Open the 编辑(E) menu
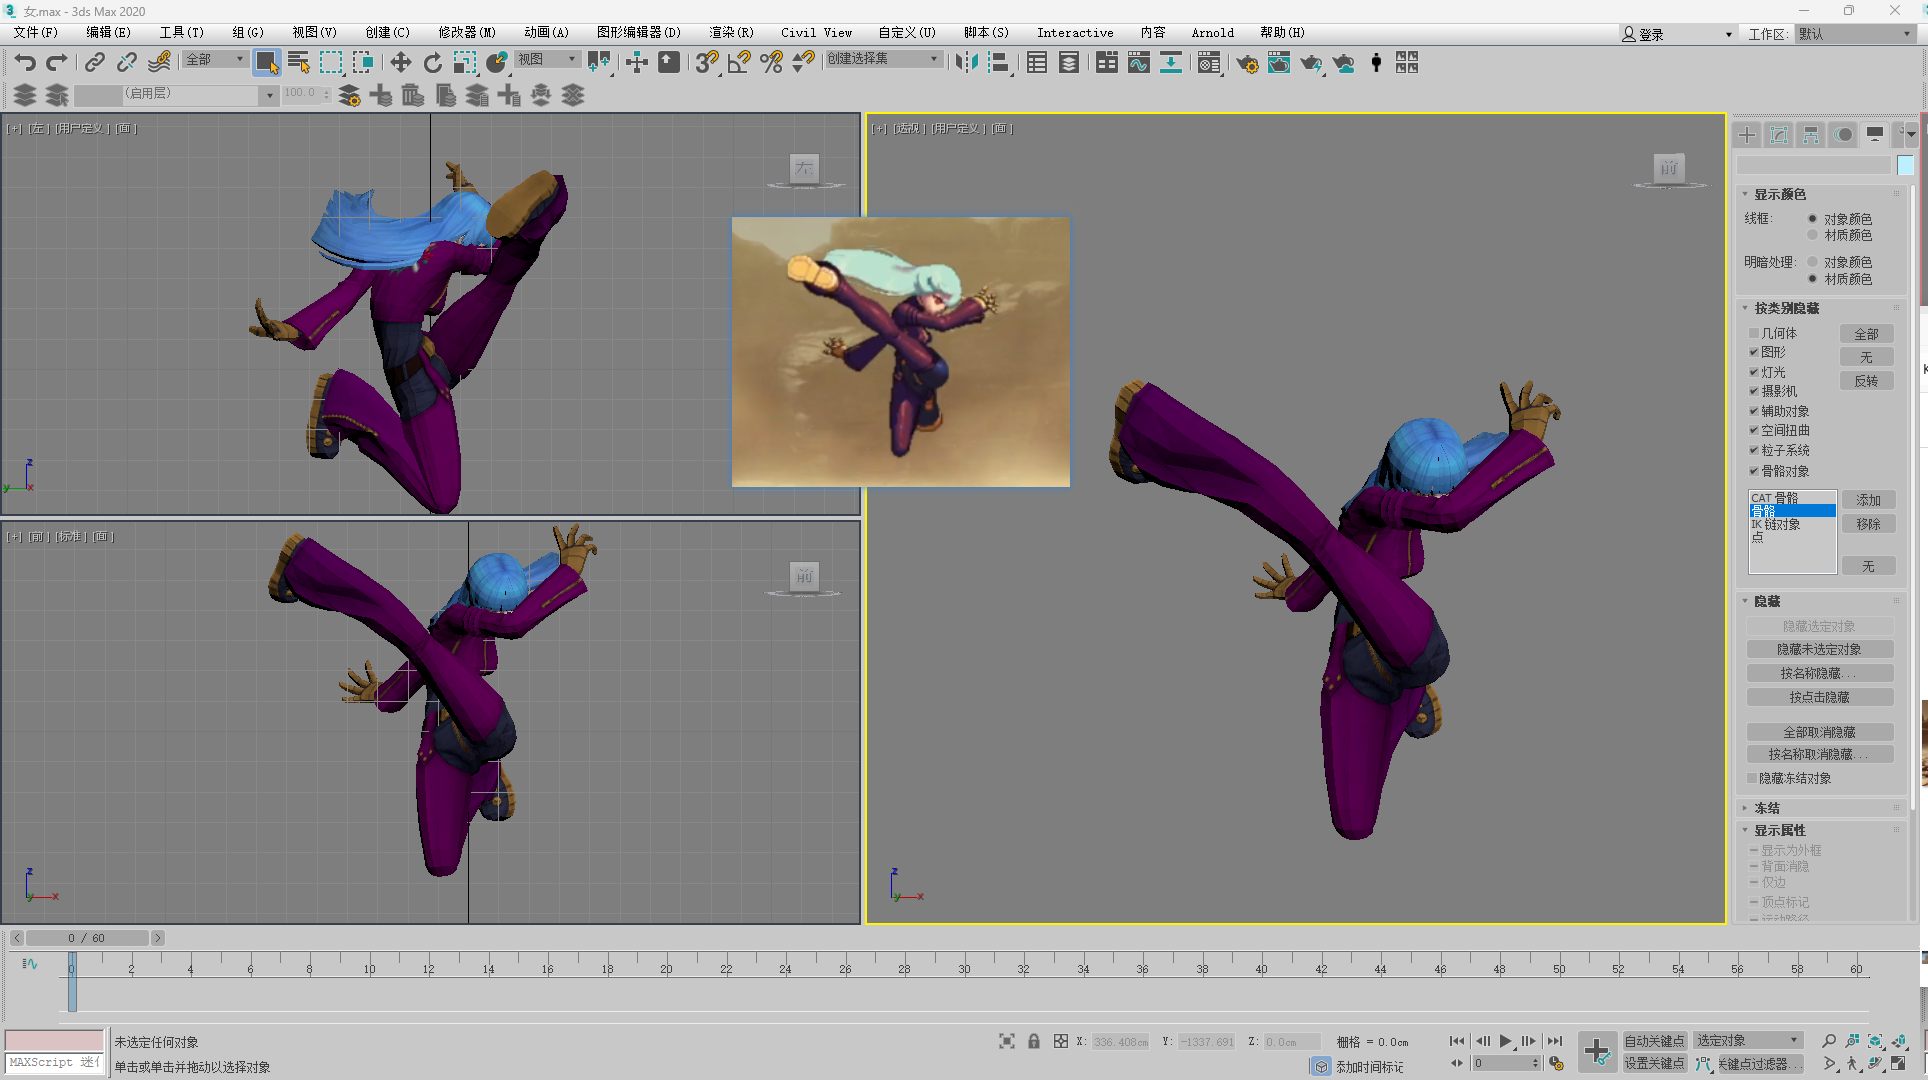This screenshot has width=1928, height=1080. (108, 33)
